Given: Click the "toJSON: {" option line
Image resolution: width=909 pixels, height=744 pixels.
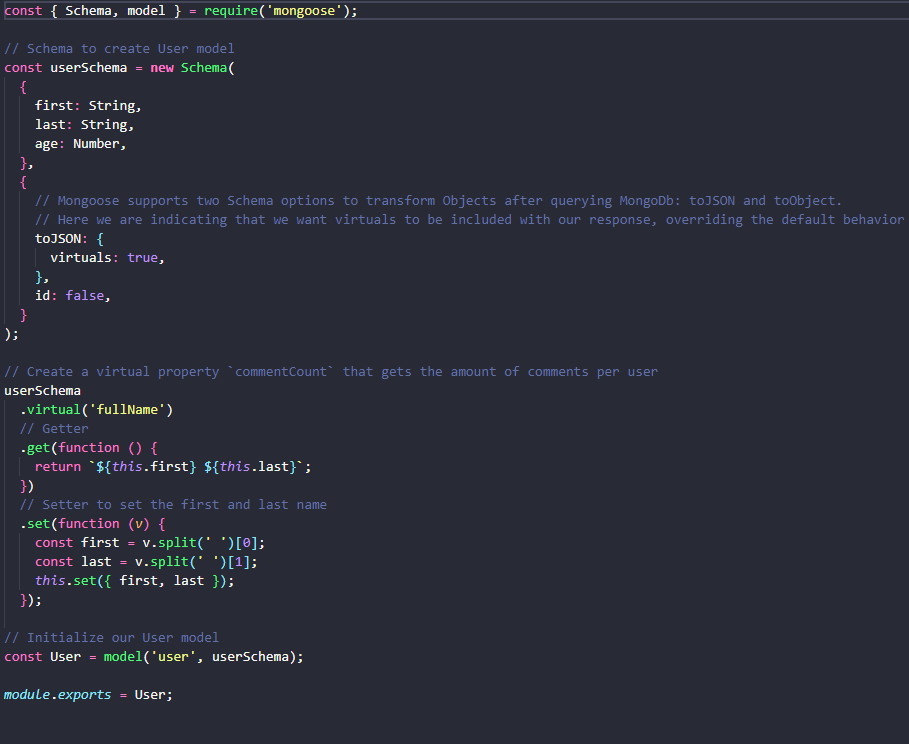Looking at the screenshot, I should [x=69, y=239].
